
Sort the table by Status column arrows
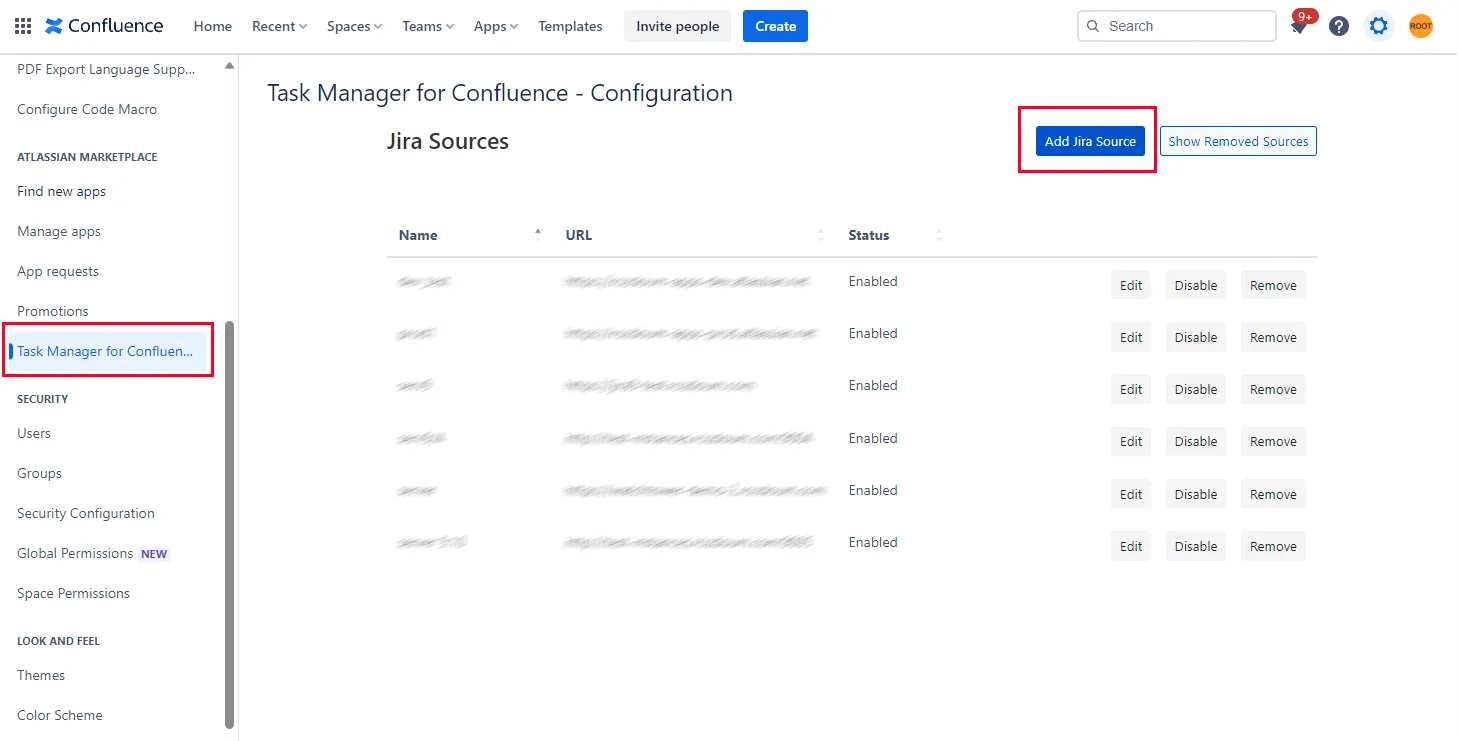point(939,235)
